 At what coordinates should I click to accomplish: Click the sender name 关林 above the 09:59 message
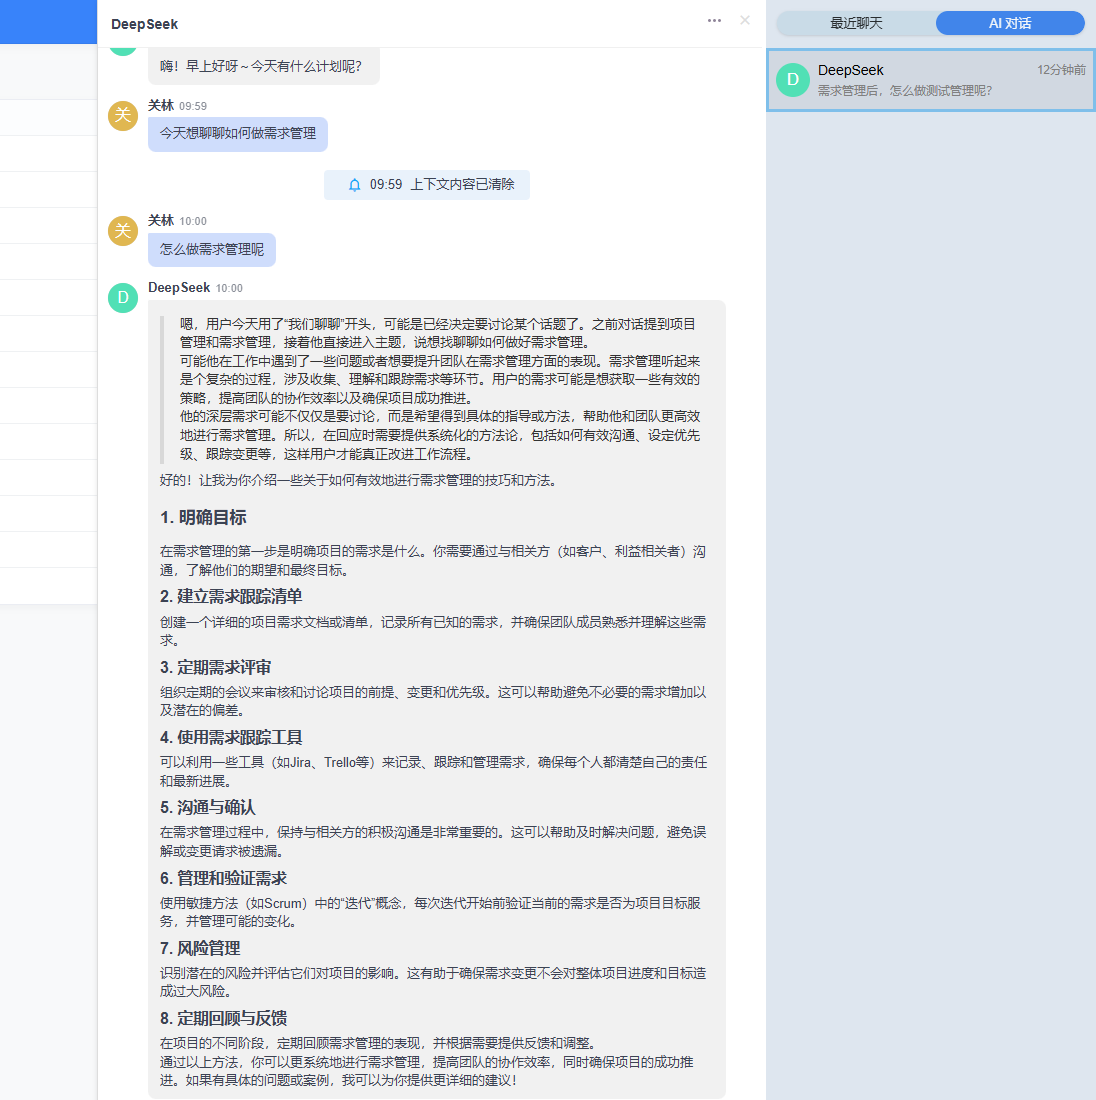point(161,105)
